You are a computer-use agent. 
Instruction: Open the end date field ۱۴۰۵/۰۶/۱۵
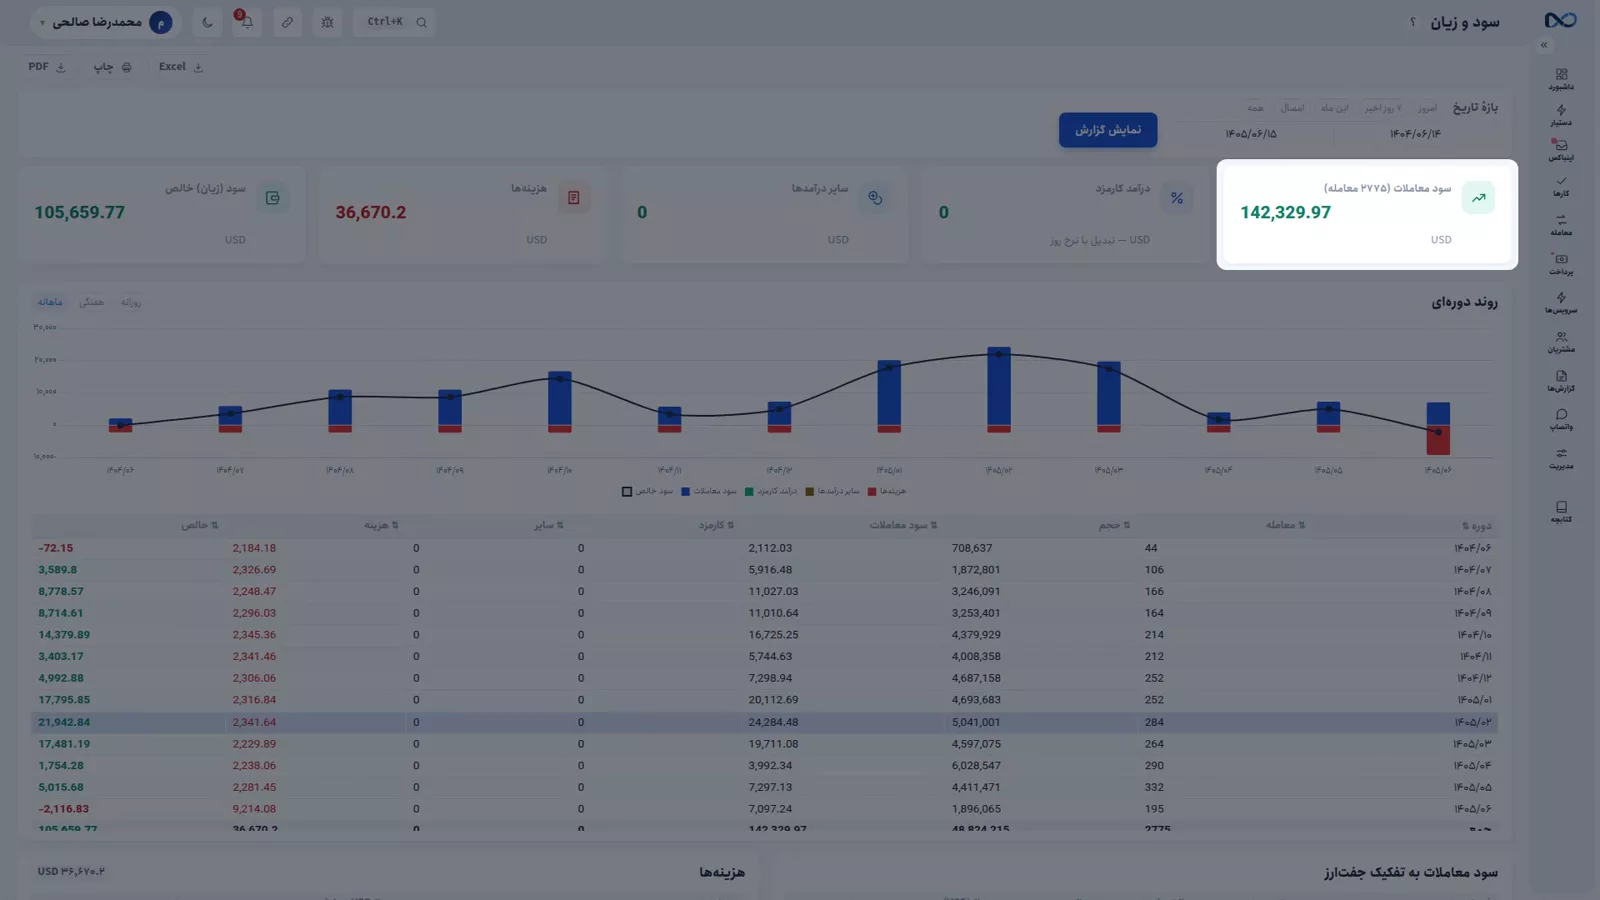click(x=1251, y=134)
